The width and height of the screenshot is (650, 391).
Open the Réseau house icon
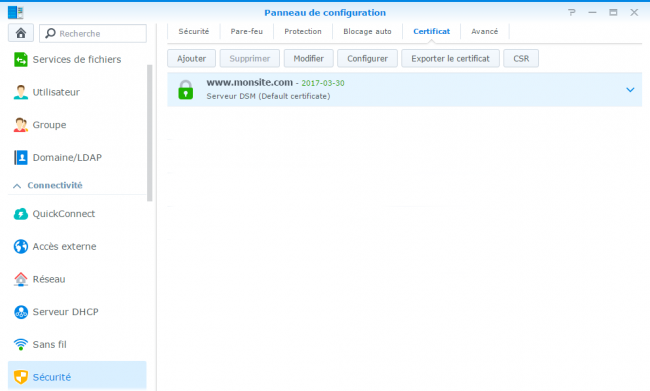[21, 279]
